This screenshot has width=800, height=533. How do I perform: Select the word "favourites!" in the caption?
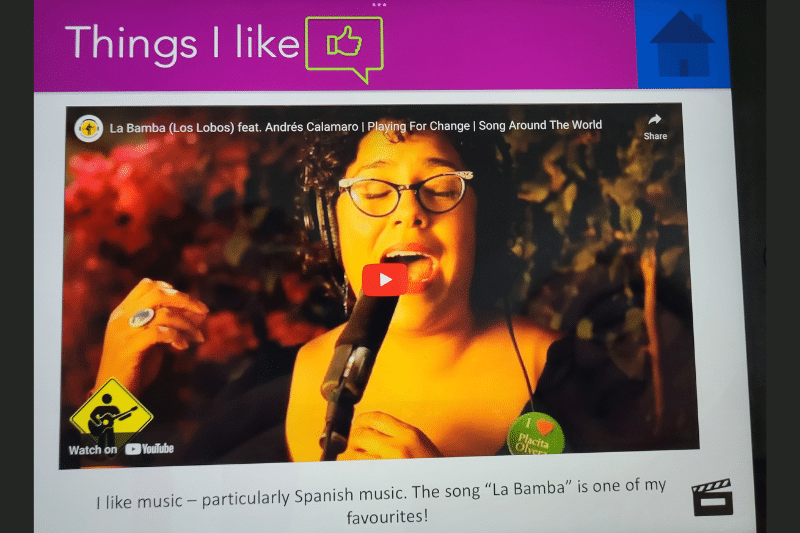387,517
